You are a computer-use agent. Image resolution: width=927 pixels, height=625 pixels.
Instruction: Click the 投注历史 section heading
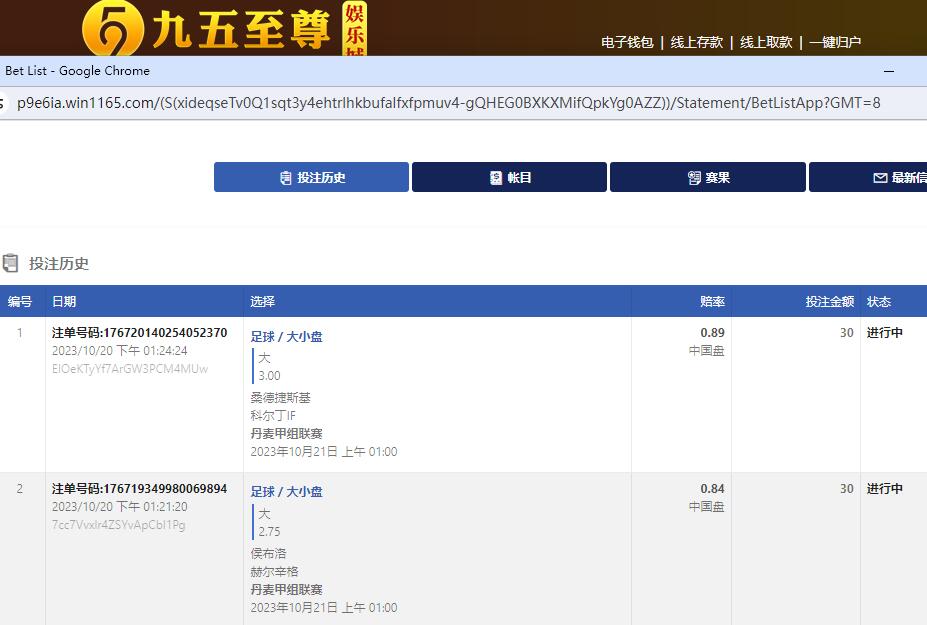click(59, 264)
